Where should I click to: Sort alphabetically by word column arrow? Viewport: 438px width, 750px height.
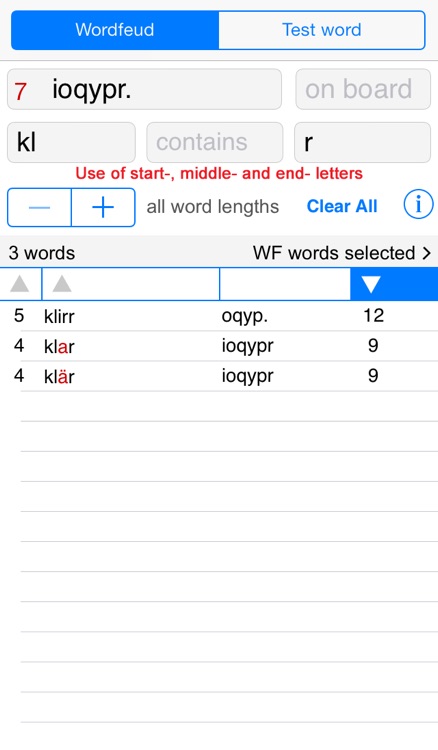point(62,284)
